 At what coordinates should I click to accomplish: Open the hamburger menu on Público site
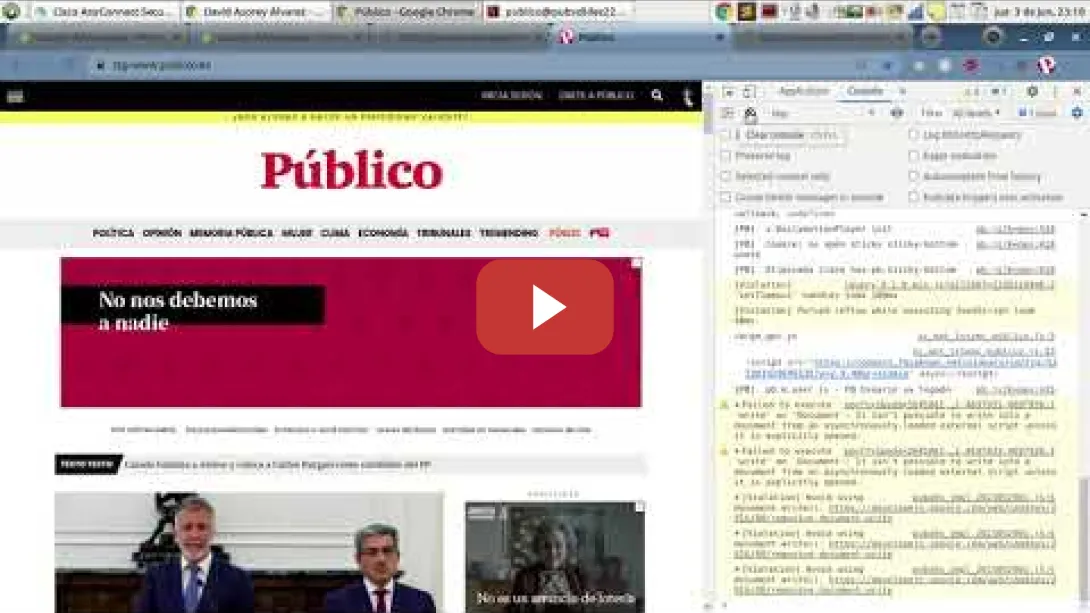[x=15, y=97]
